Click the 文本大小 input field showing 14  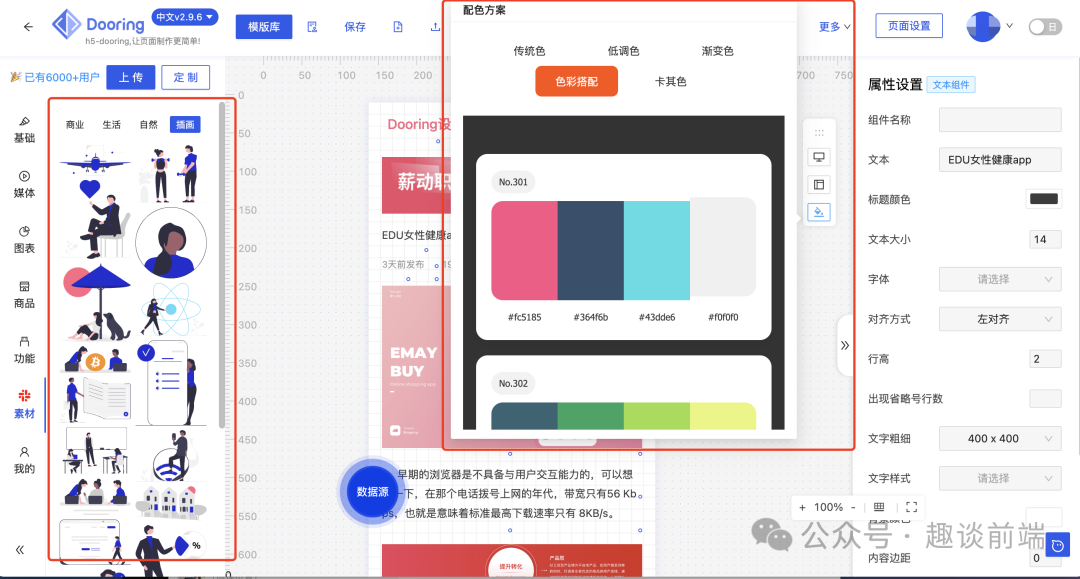(1044, 239)
